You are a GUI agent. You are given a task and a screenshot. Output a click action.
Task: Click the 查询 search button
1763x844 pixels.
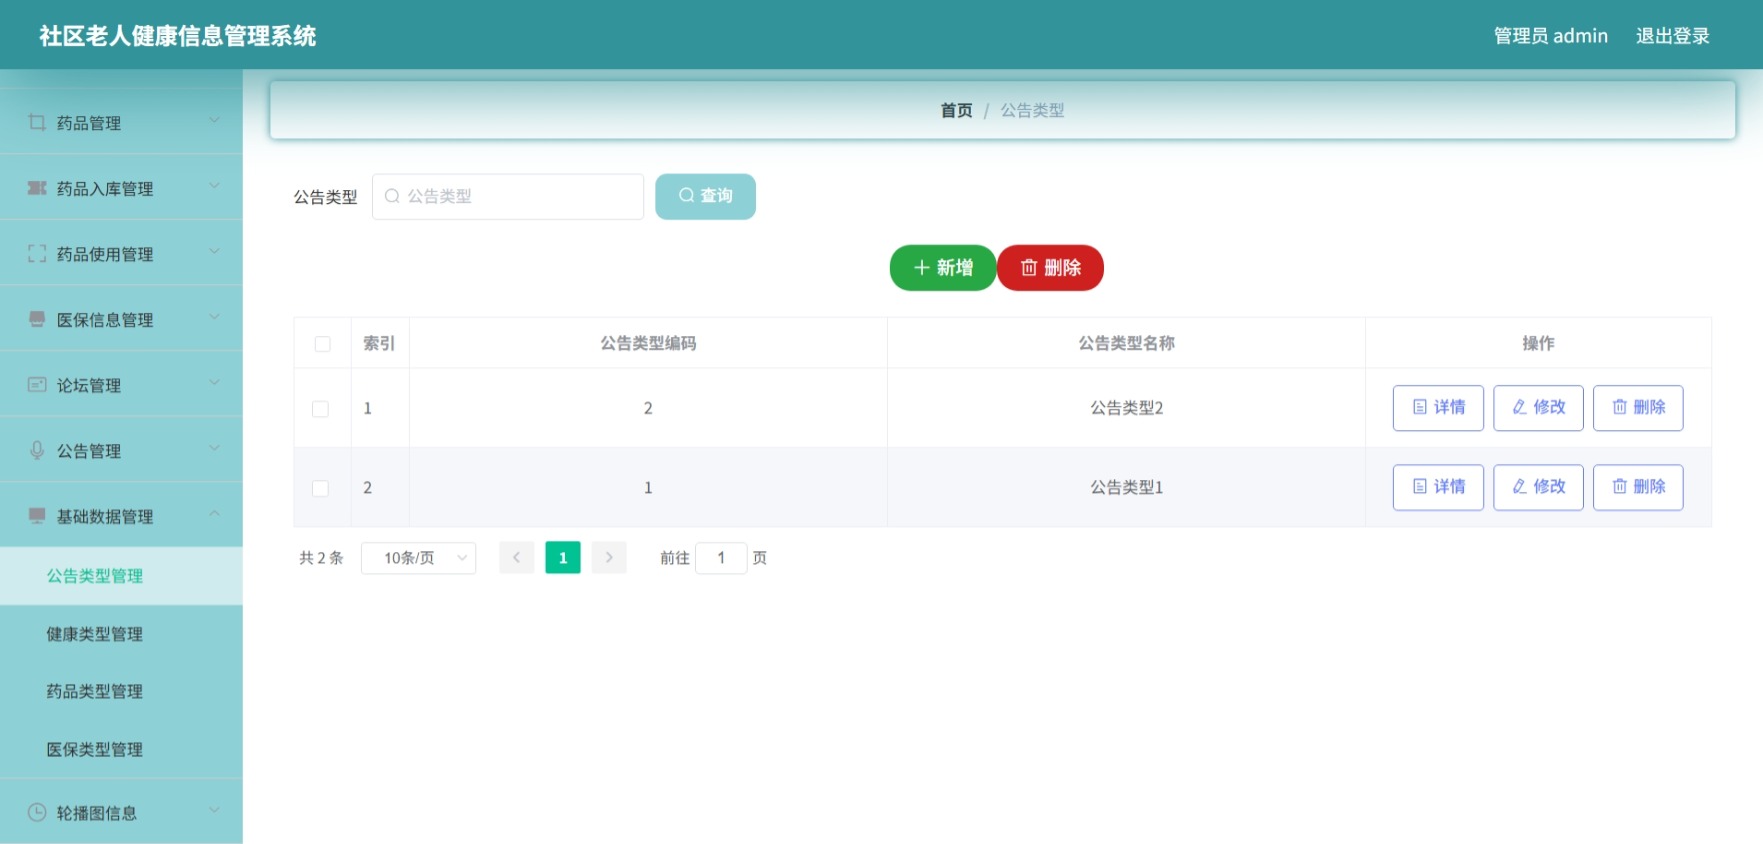click(x=705, y=196)
